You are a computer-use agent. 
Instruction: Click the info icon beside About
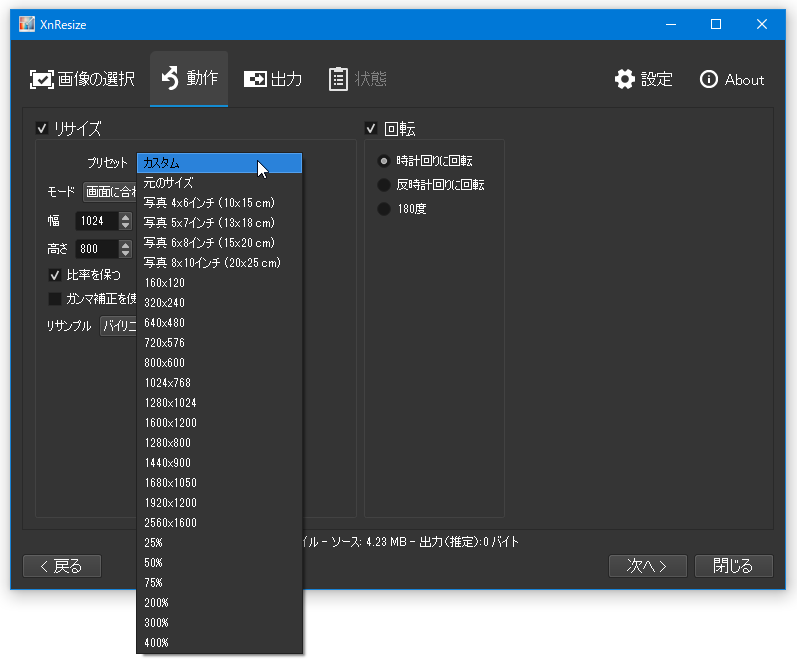709,79
